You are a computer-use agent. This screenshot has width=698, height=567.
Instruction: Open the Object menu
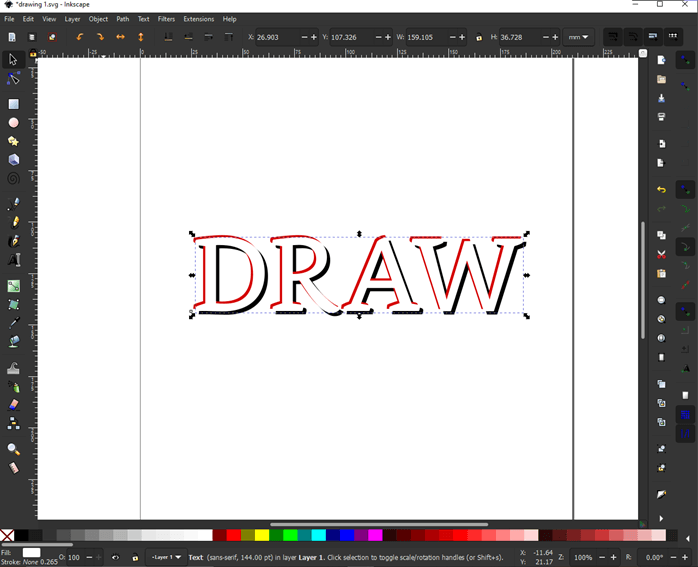pos(98,19)
